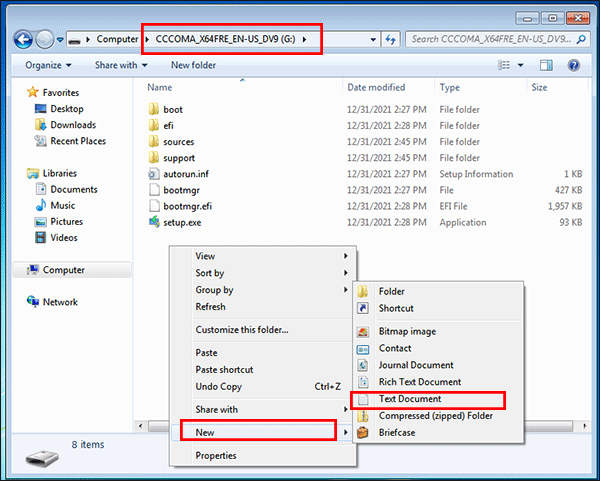Image resolution: width=600 pixels, height=481 pixels.
Task: Choose Refresh from the context menu
Action: (x=263, y=307)
